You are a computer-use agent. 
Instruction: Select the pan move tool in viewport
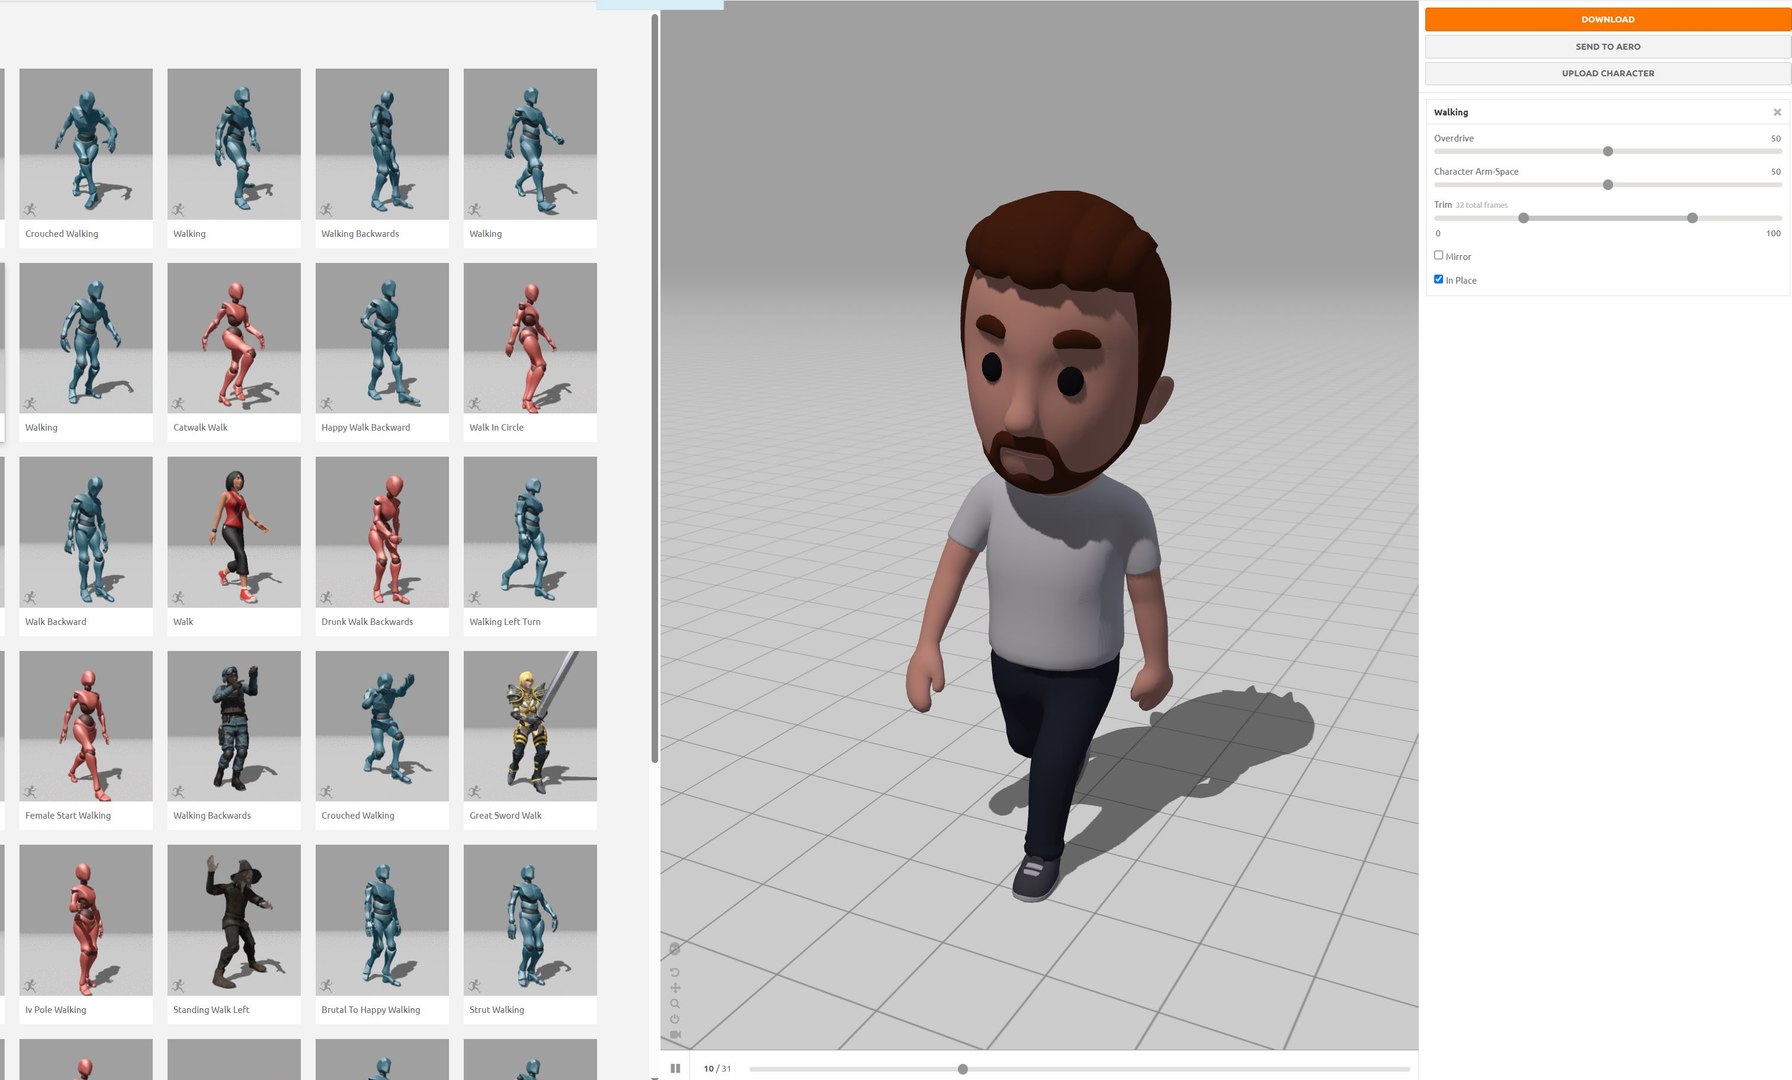[x=675, y=988]
